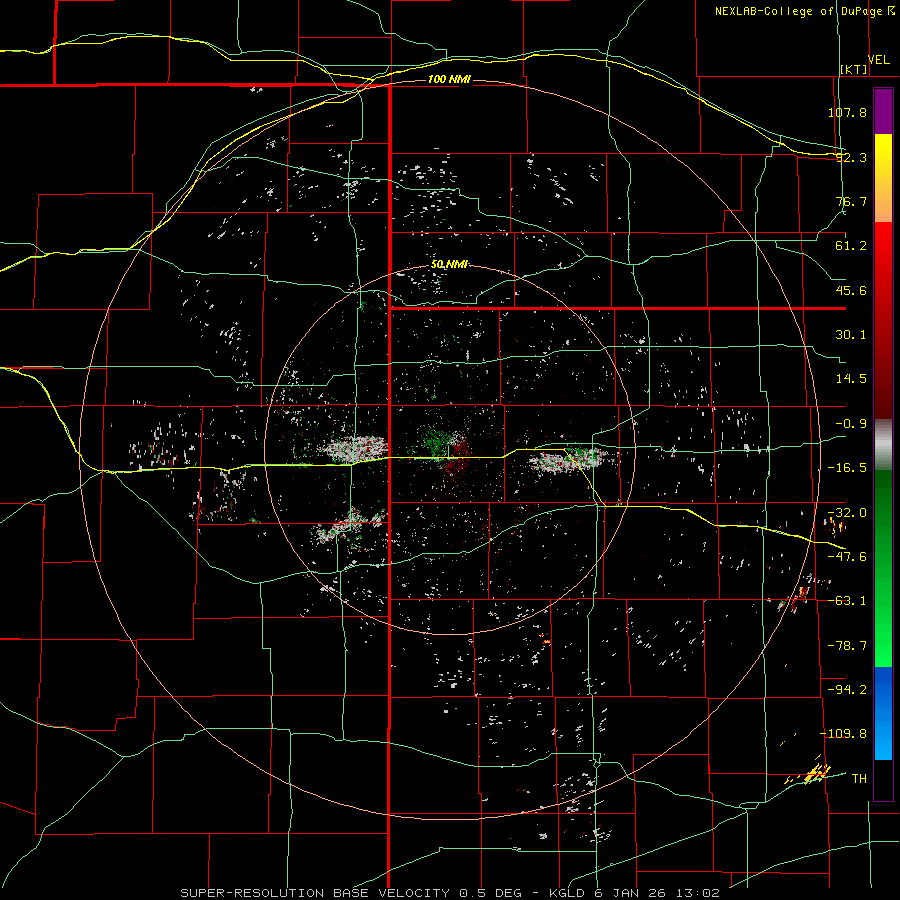The image size is (900, 900).
Task: Click the [KT] units label
Action: pos(854,69)
